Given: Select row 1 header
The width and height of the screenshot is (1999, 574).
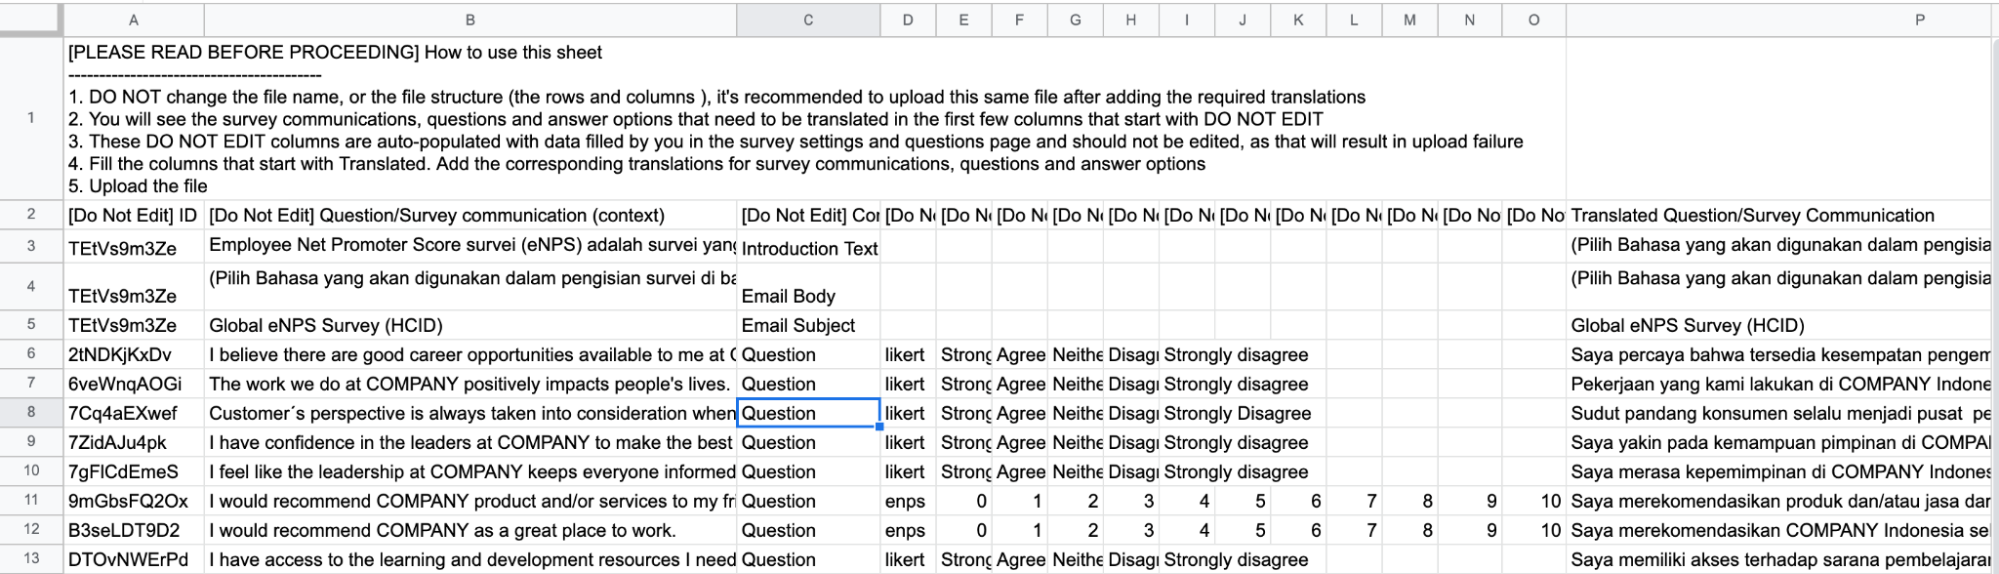Looking at the screenshot, I should point(31,118).
